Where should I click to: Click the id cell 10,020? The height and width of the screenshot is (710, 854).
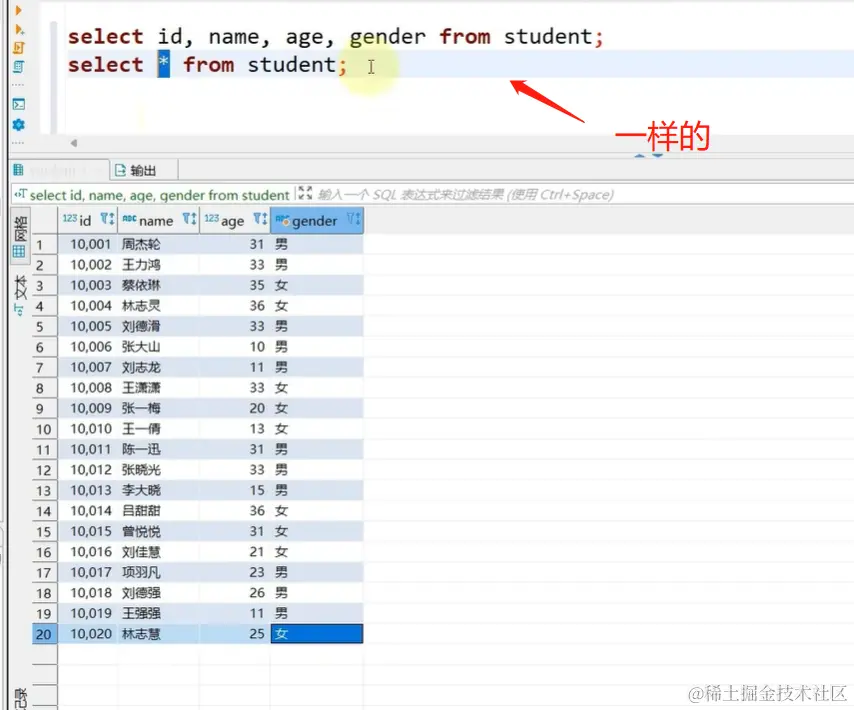tap(88, 634)
